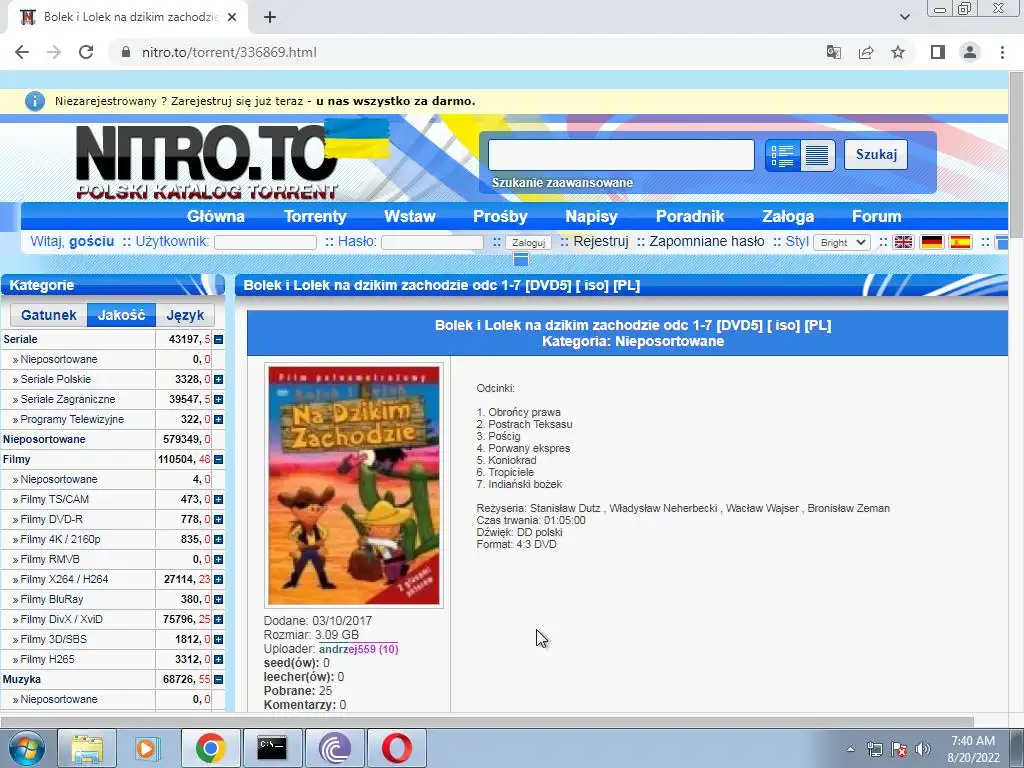Screen dimensions: 1024x768
Task: Open the BitTorrent client taskbar icon
Action: [334, 748]
